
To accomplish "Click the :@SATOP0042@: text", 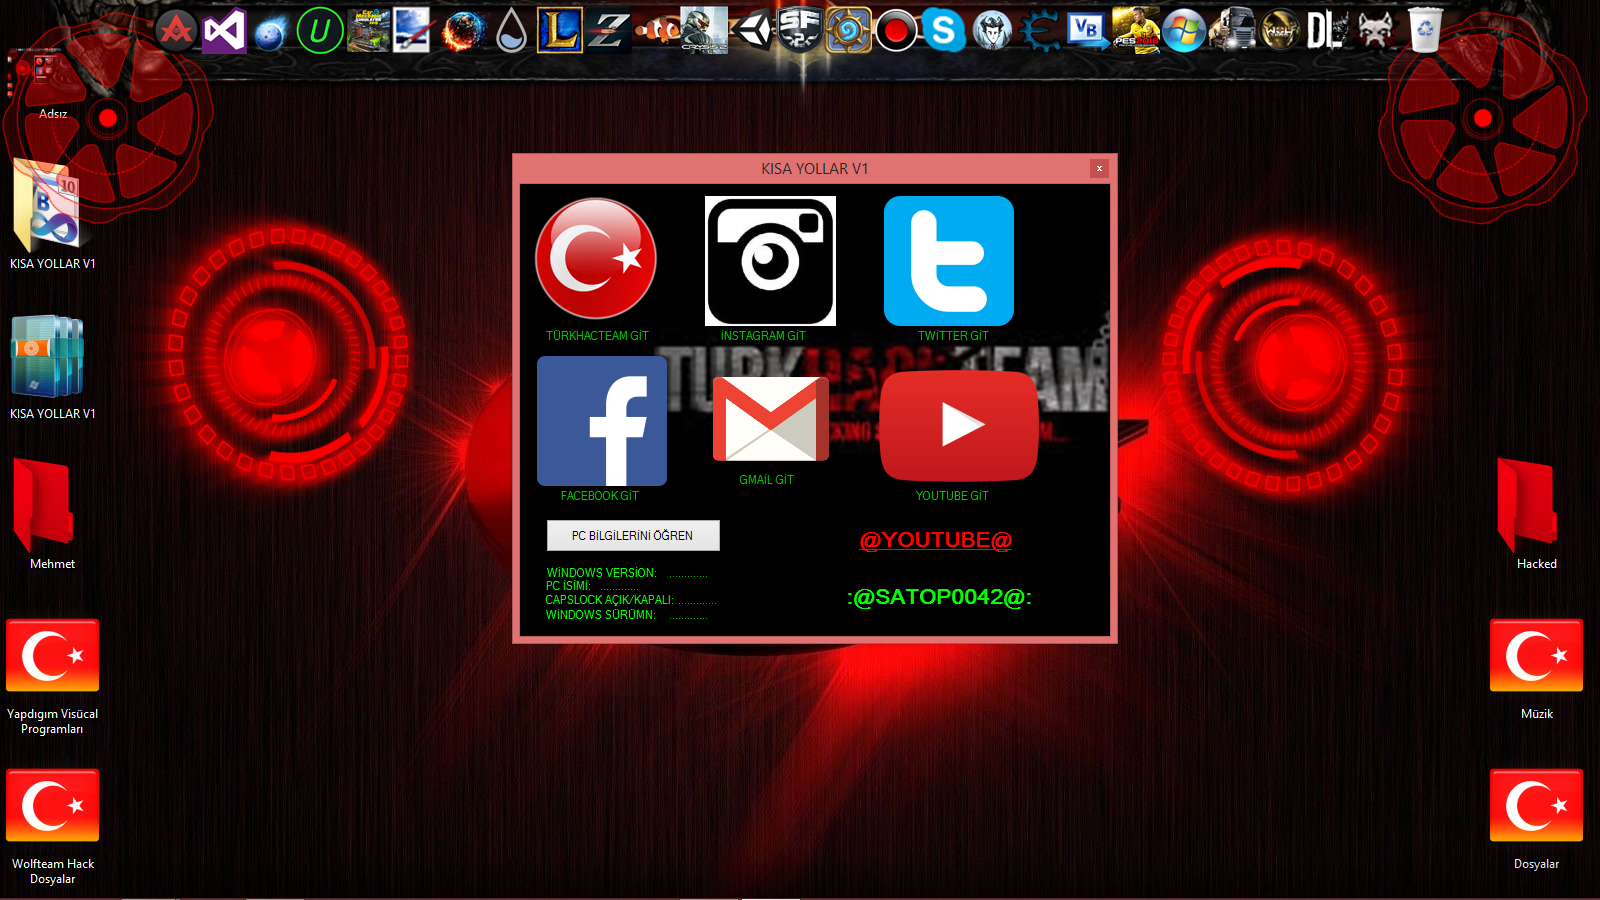I will [939, 597].
